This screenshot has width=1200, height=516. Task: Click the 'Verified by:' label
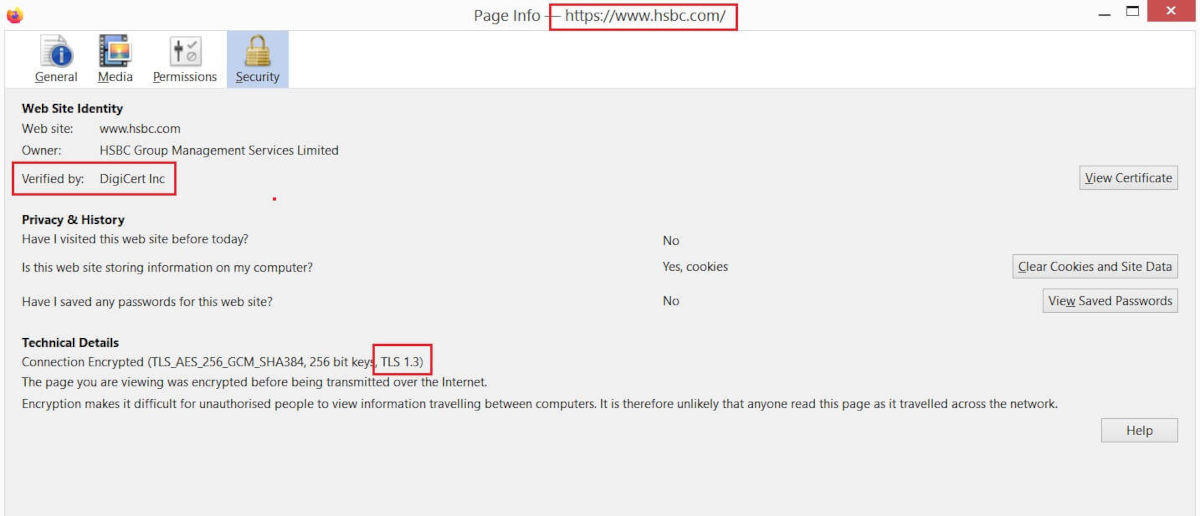tap(53, 179)
